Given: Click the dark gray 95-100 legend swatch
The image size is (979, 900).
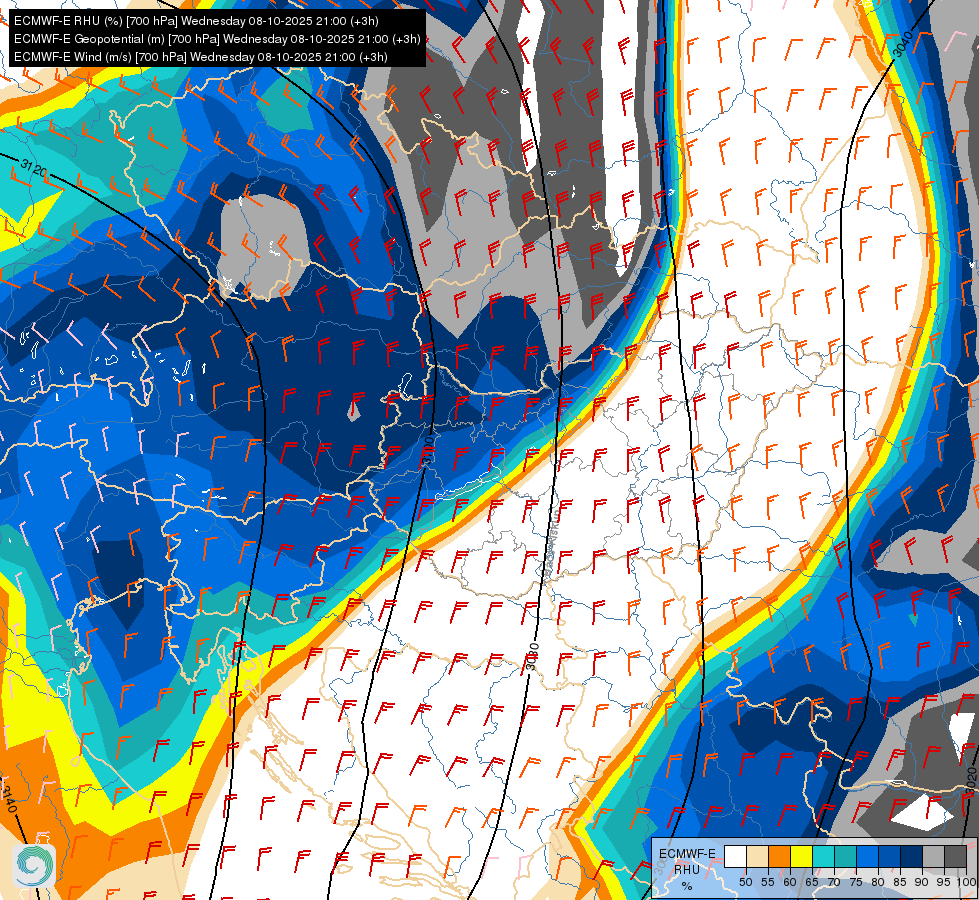Looking at the screenshot, I should tap(955, 856).
